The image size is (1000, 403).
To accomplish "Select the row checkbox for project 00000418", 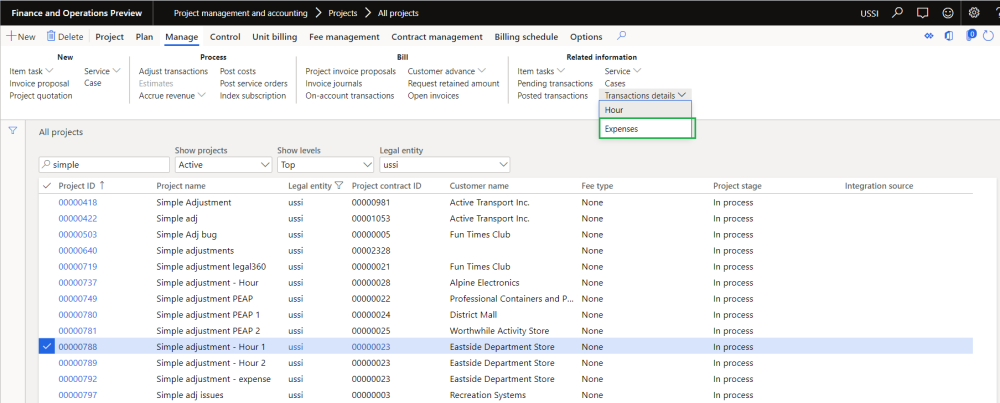I will [x=46, y=203].
